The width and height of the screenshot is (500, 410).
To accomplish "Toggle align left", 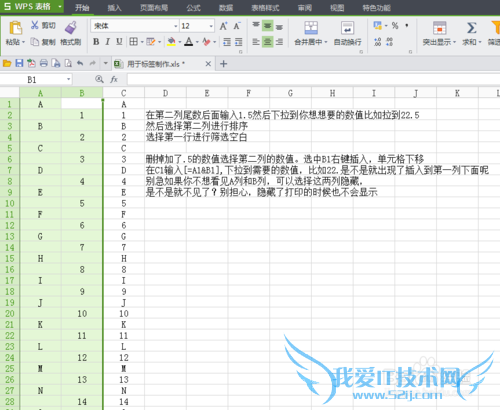I will (256, 42).
